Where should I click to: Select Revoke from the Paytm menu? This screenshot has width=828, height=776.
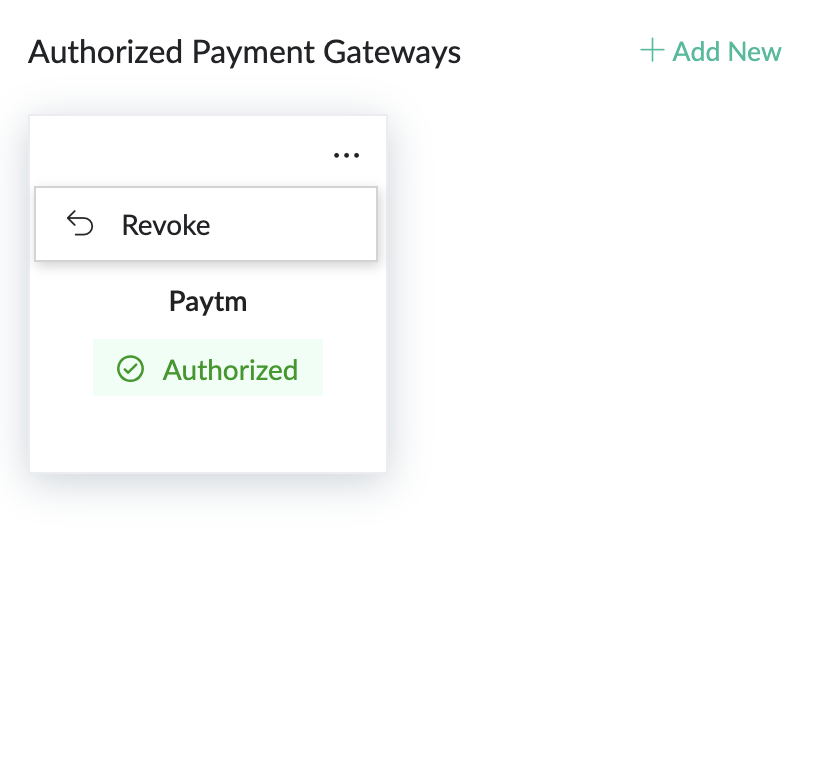[166, 225]
